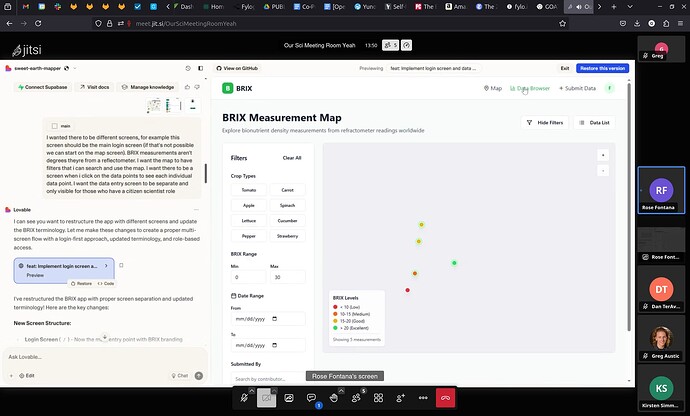
Task: Click the Jitsi logo
Action: click(27, 50)
